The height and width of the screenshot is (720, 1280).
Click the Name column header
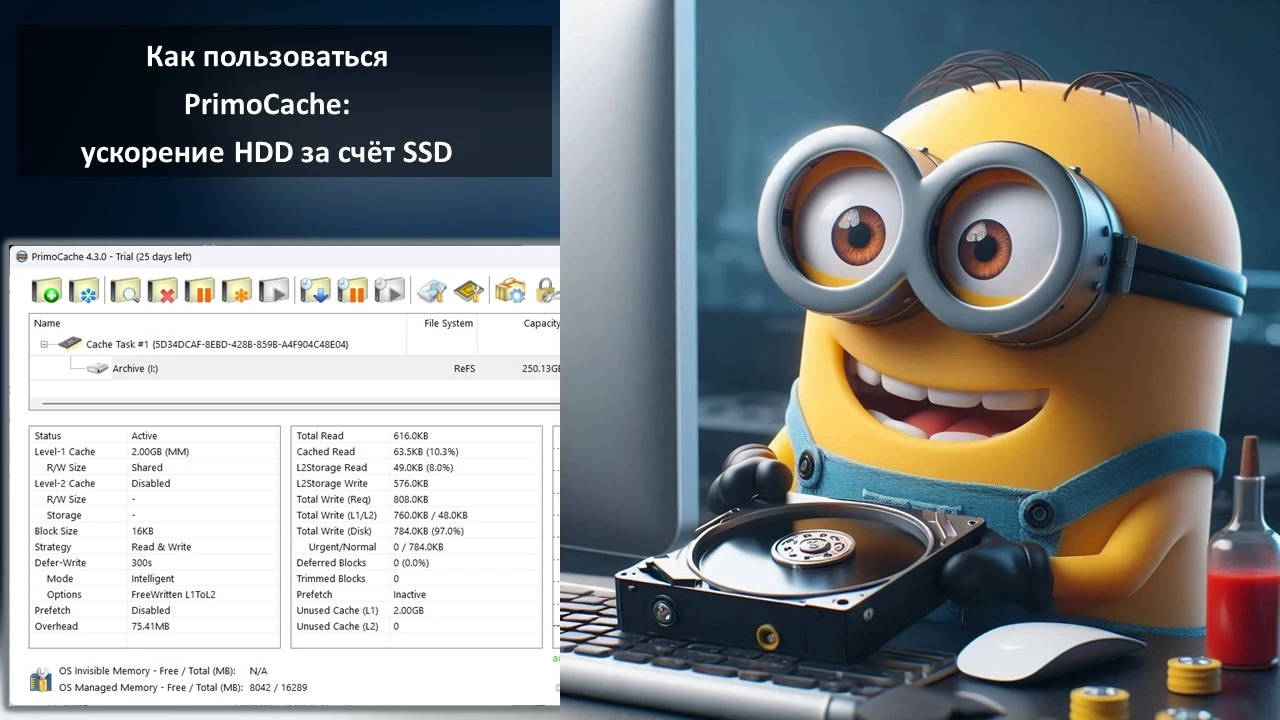47,324
